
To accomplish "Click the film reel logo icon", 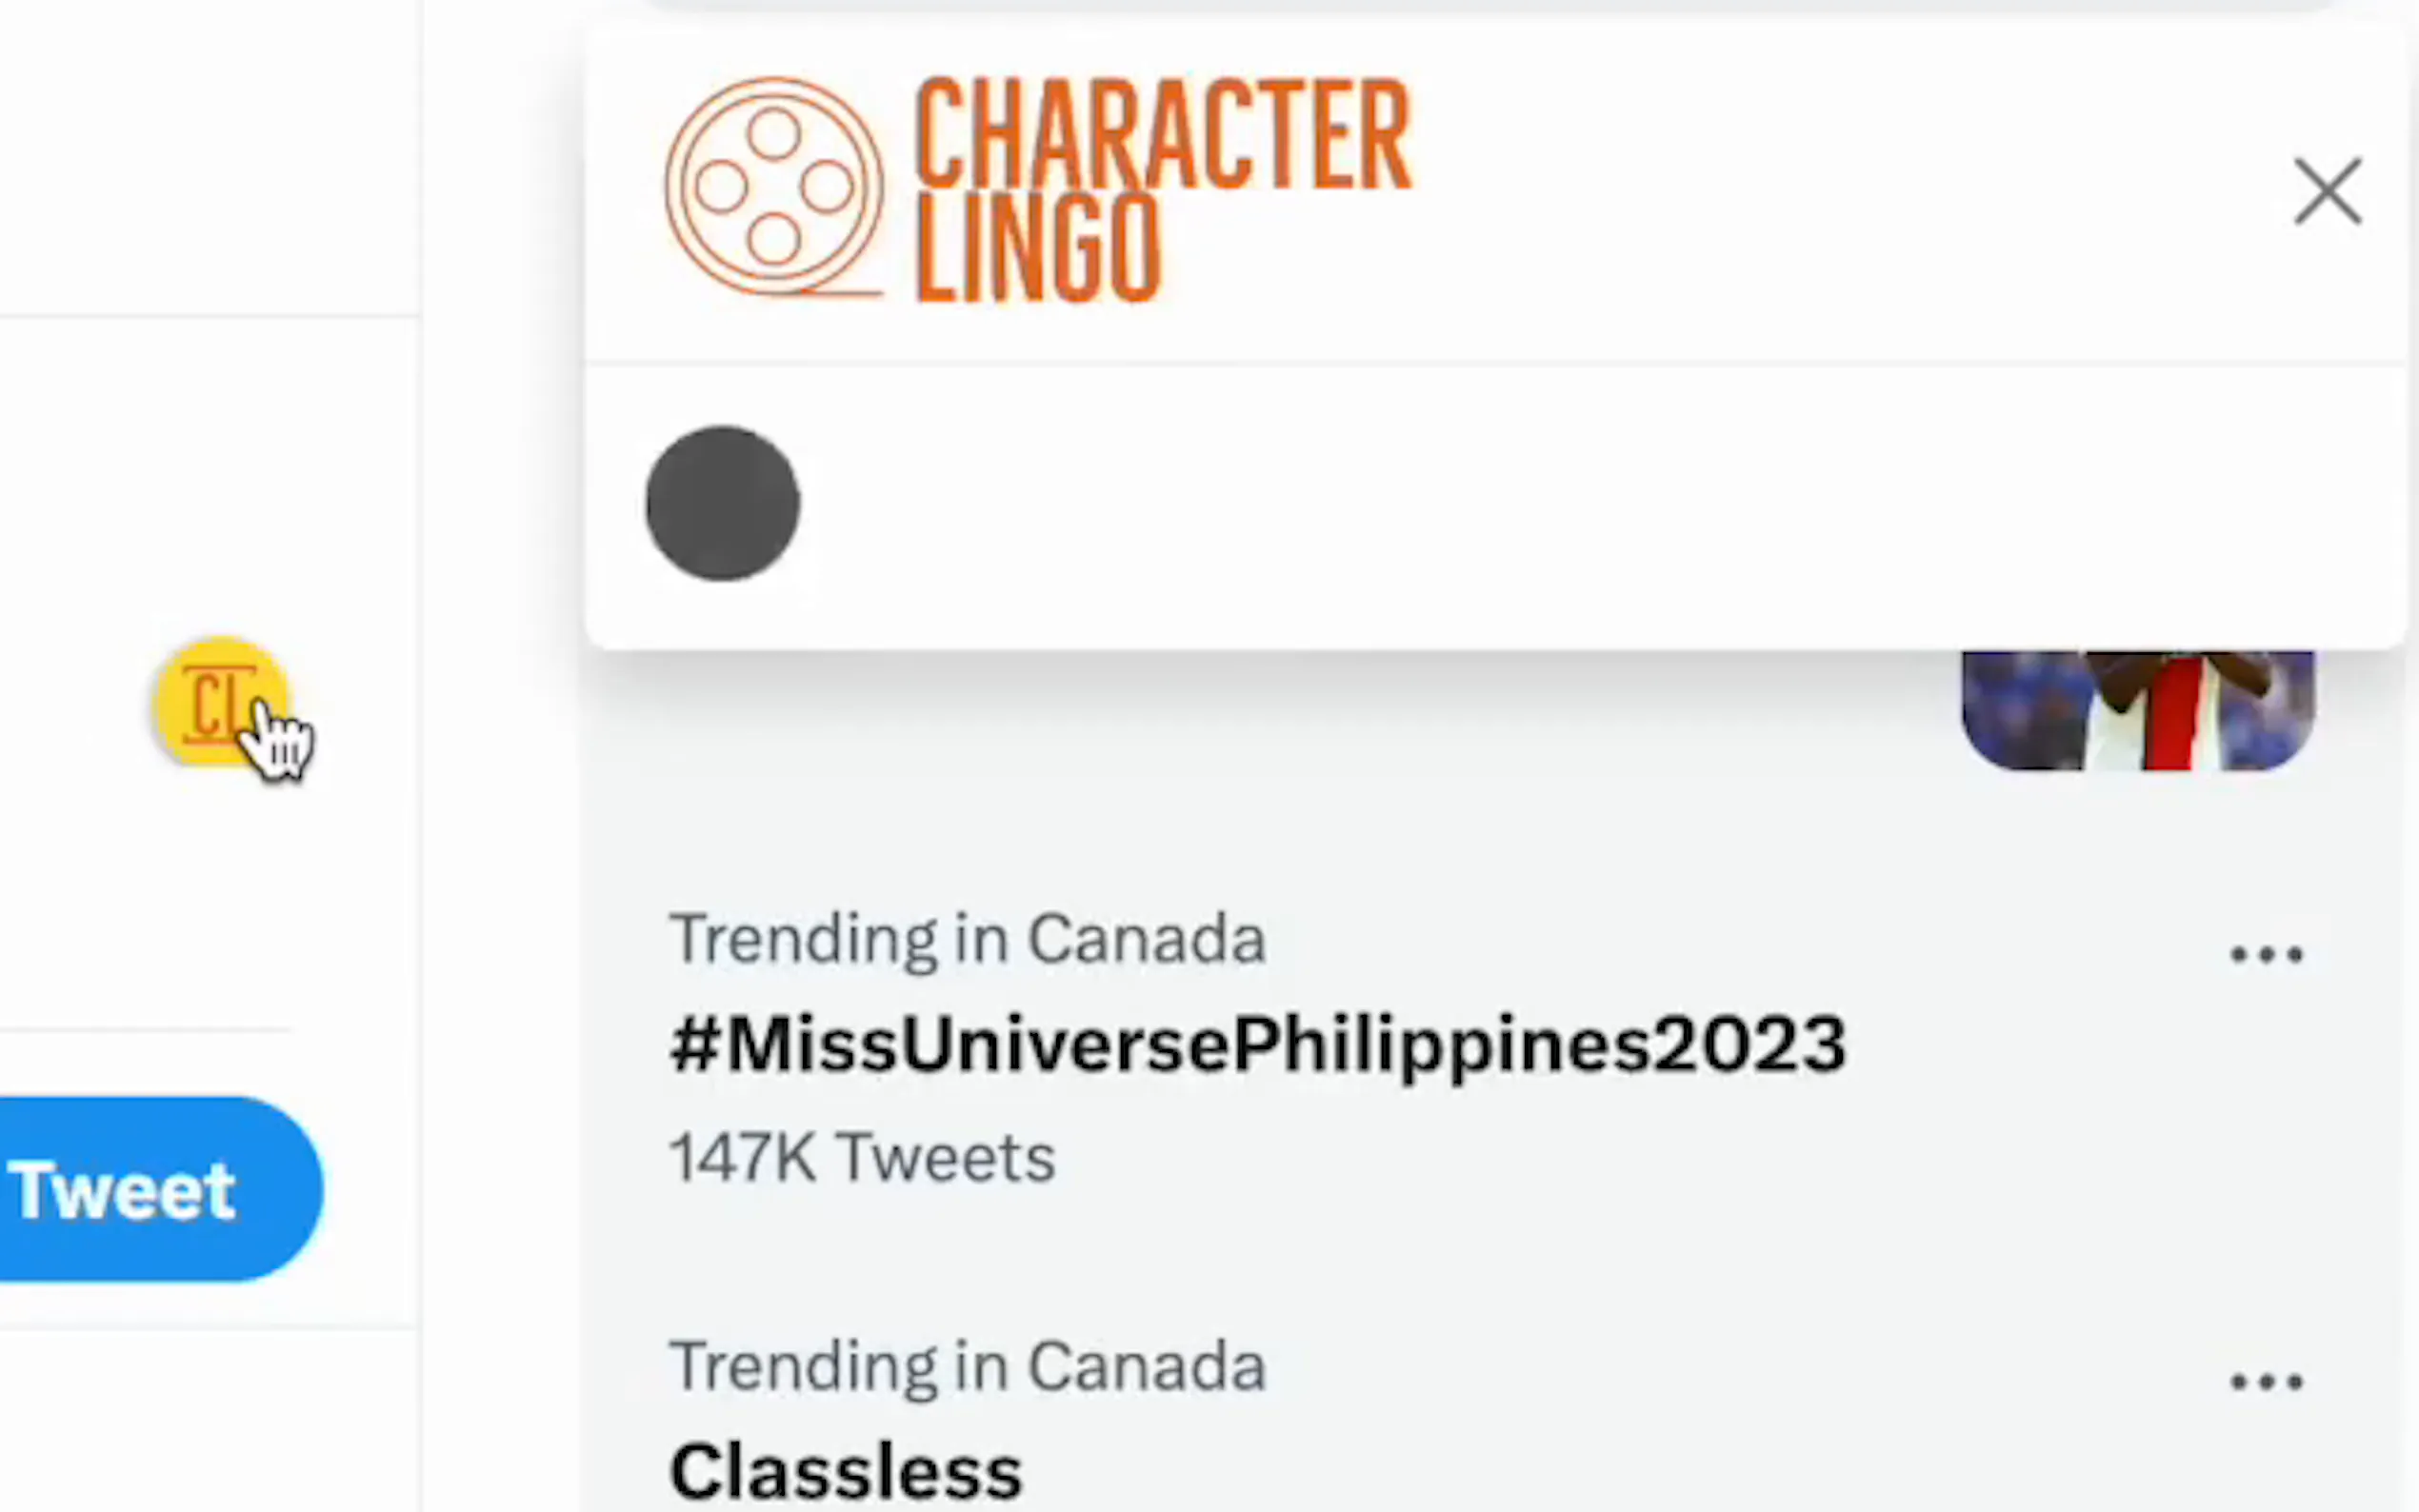I will 773,187.
